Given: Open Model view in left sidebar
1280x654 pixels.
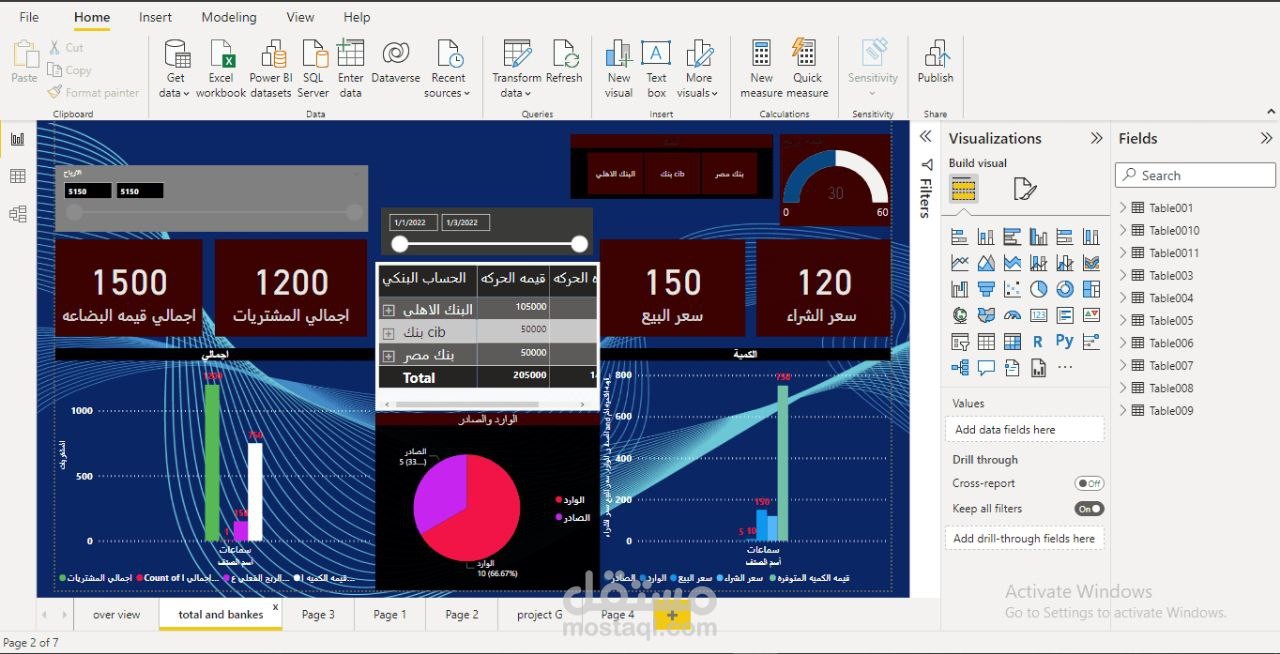Looking at the screenshot, I should click(x=17, y=213).
